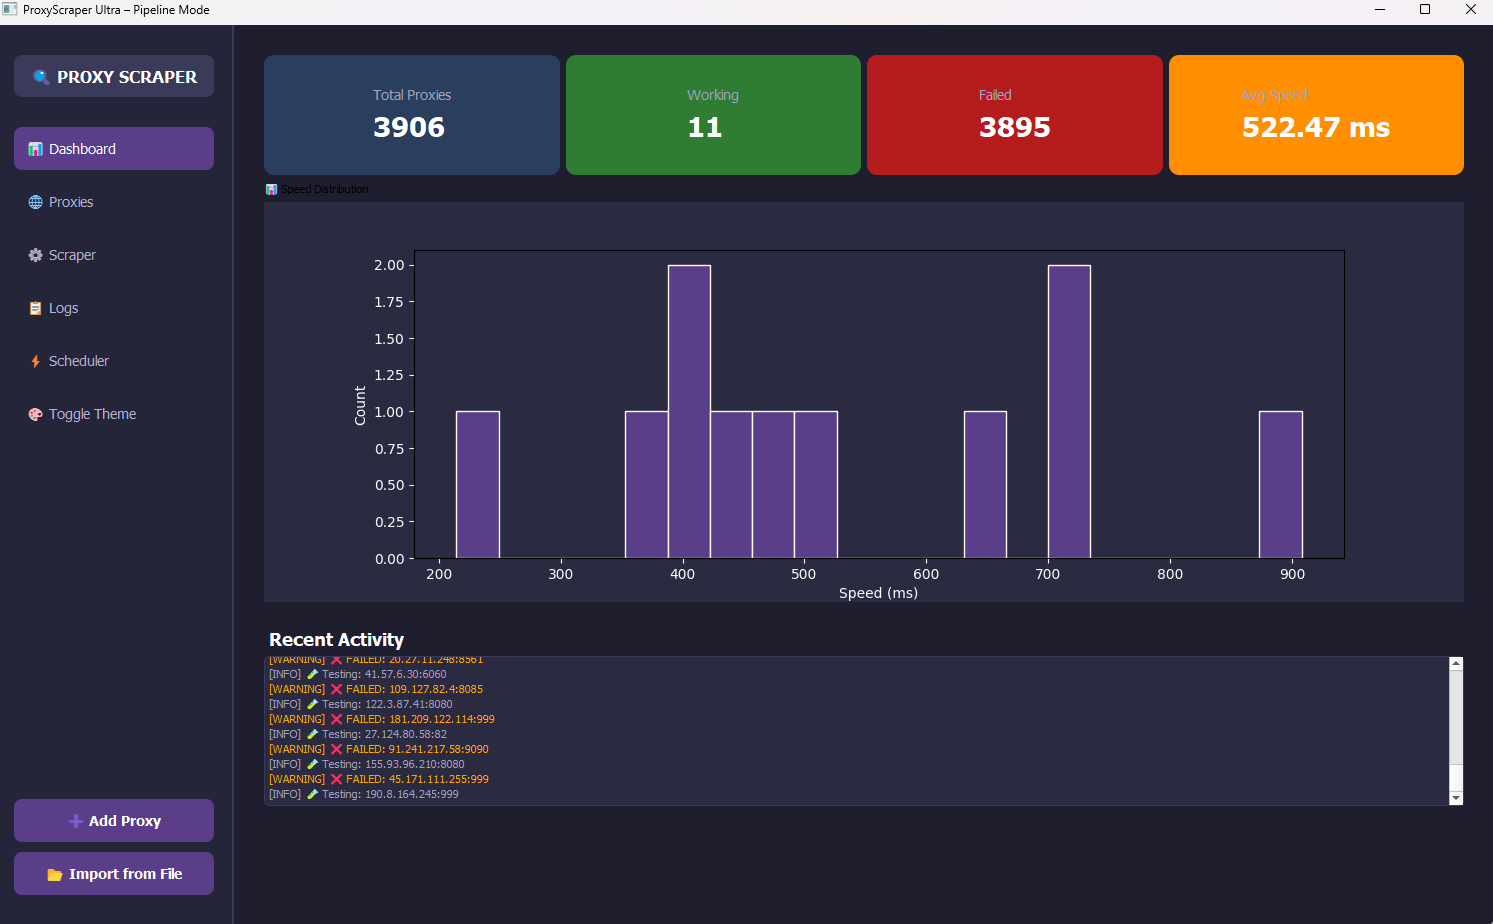
Task: Click log line FAILED: 91.241.217.58:9090
Action: pyautogui.click(x=379, y=749)
